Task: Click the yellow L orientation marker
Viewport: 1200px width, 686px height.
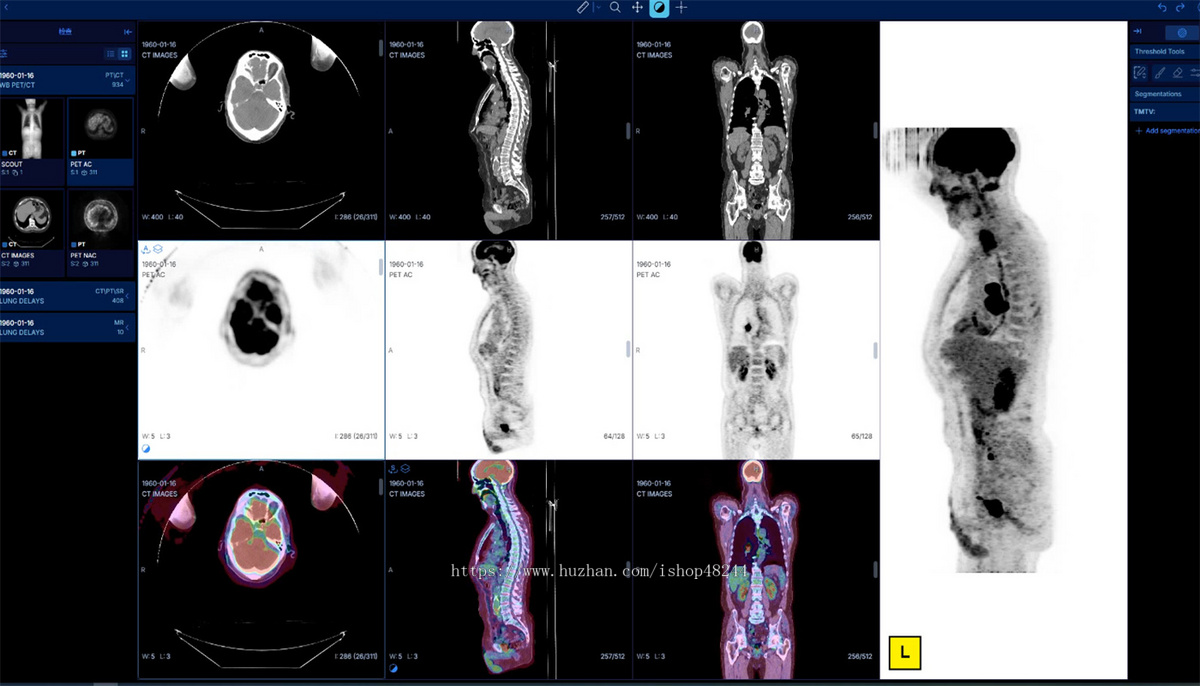Action: (x=904, y=653)
